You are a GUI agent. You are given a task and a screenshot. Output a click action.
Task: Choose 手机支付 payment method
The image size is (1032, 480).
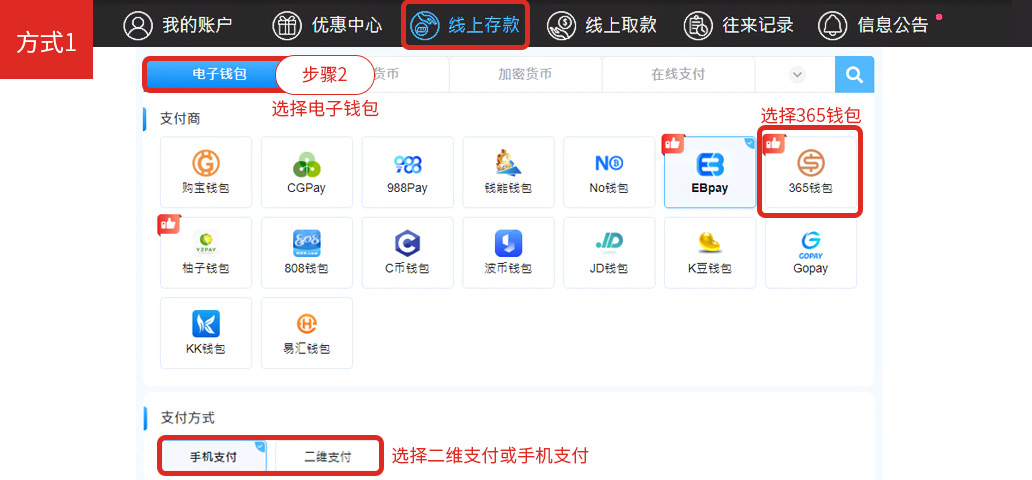click(214, 456)
